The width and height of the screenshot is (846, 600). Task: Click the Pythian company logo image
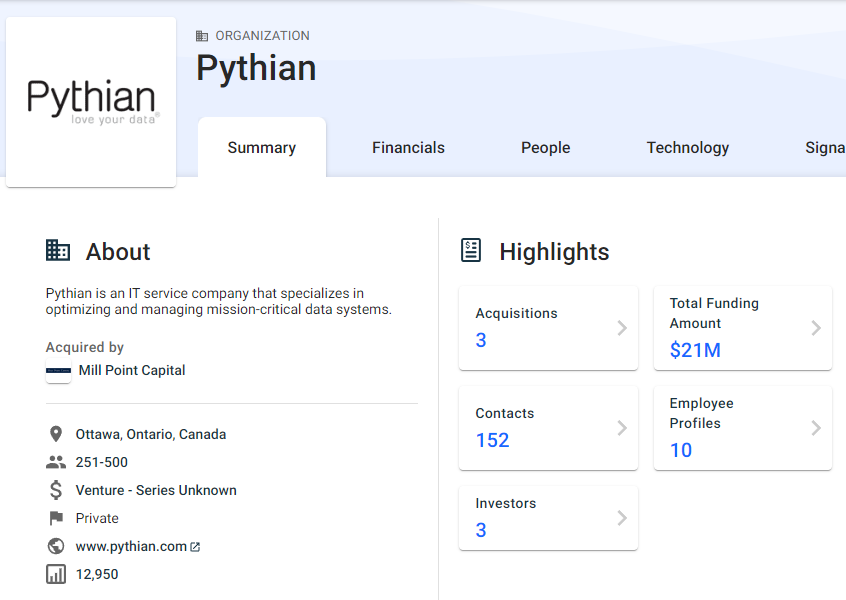point(91,102)
